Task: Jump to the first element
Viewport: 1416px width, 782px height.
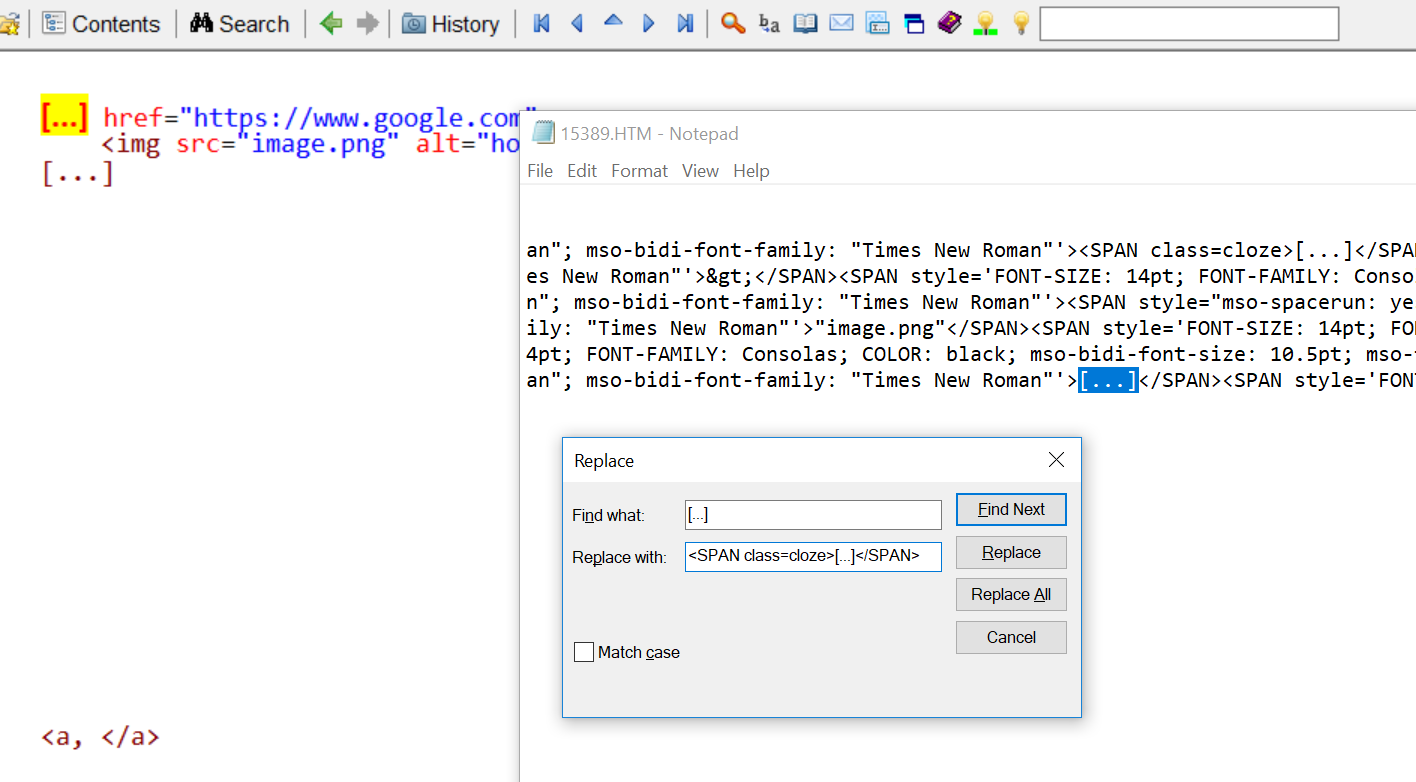Action: [x=542, y=24]
